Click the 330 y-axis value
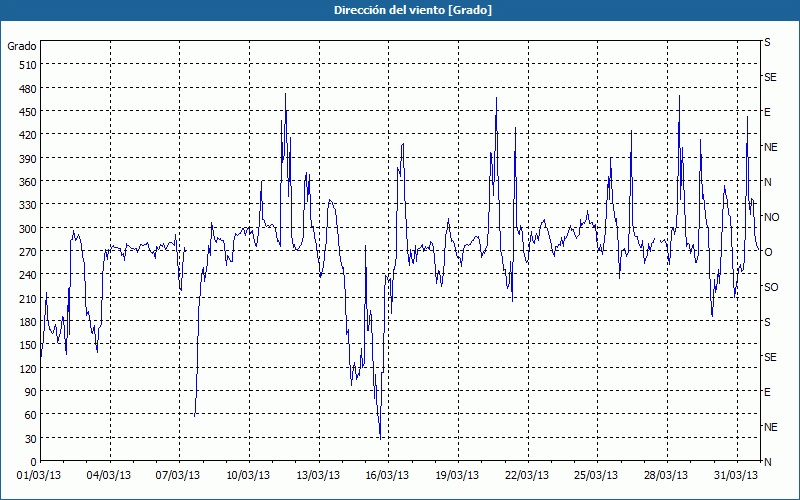 click(28, 205)
